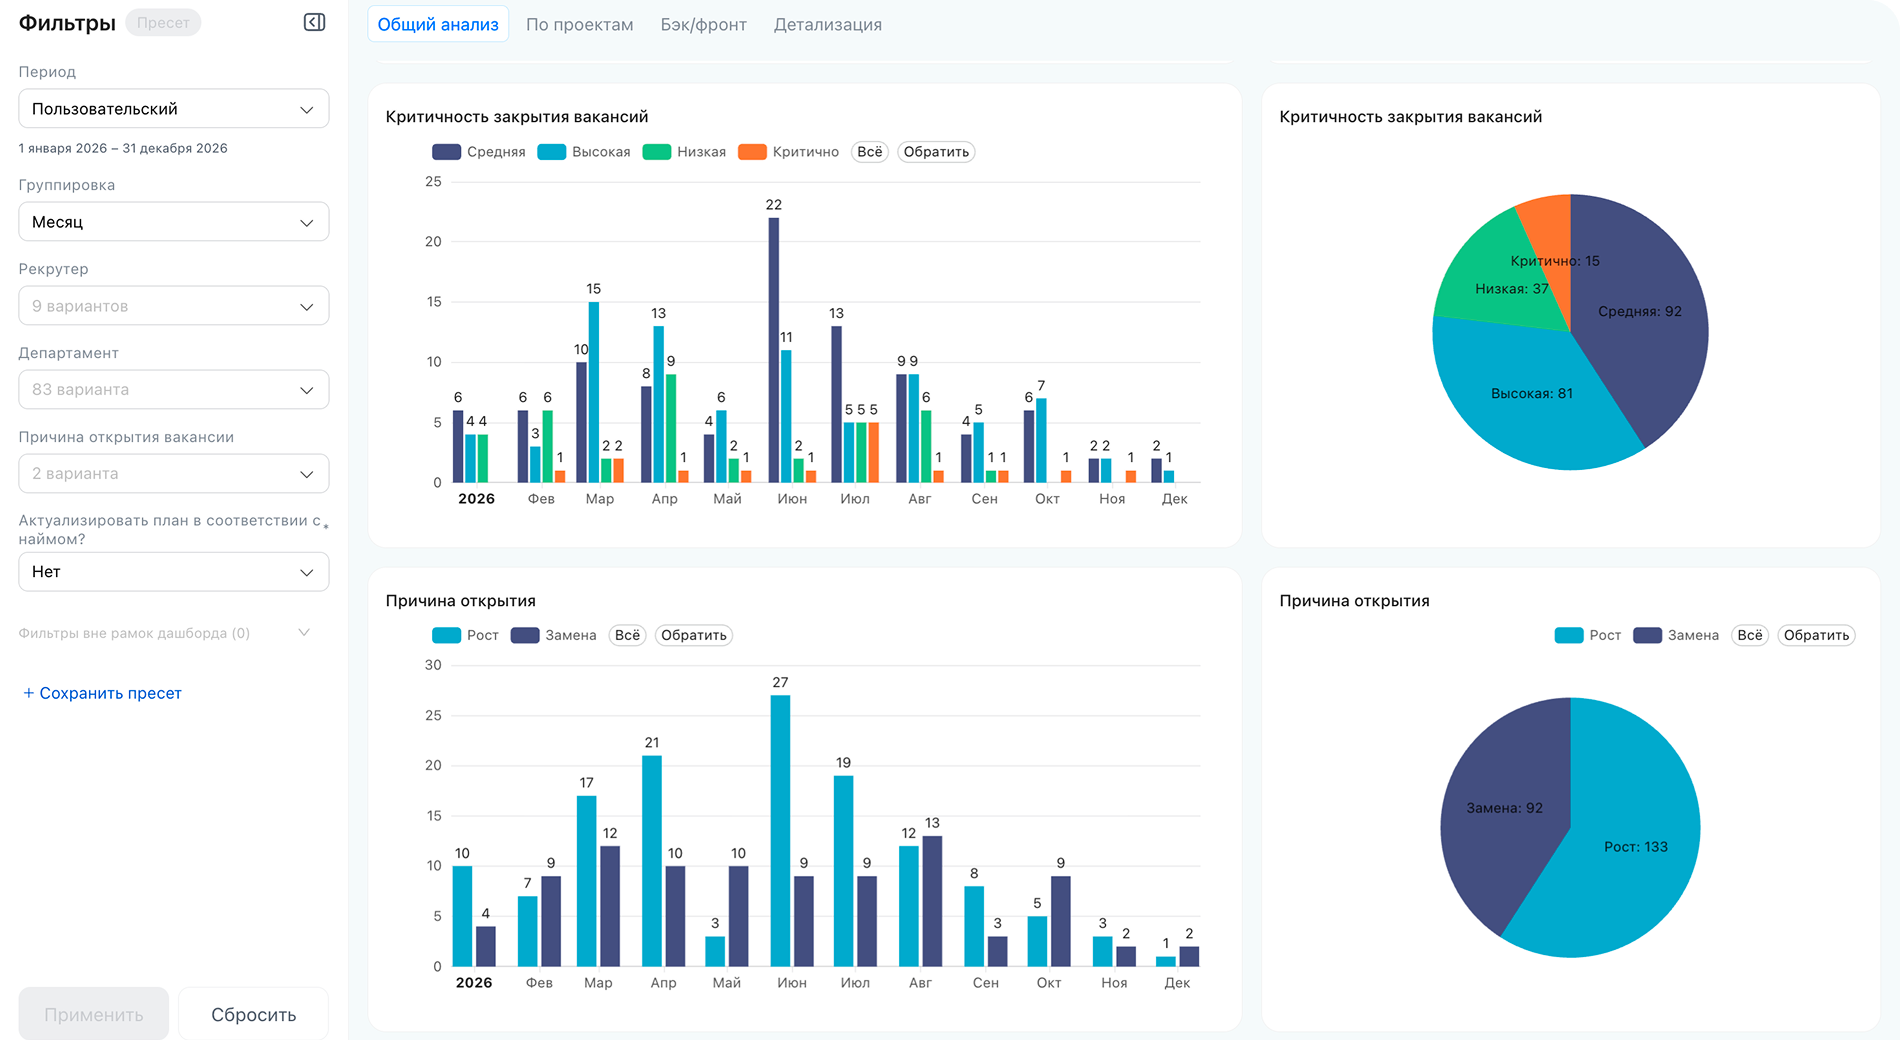Click the orange Критично legend swatch
The image size is (1900, 1040).
click(x=752, y=152)
